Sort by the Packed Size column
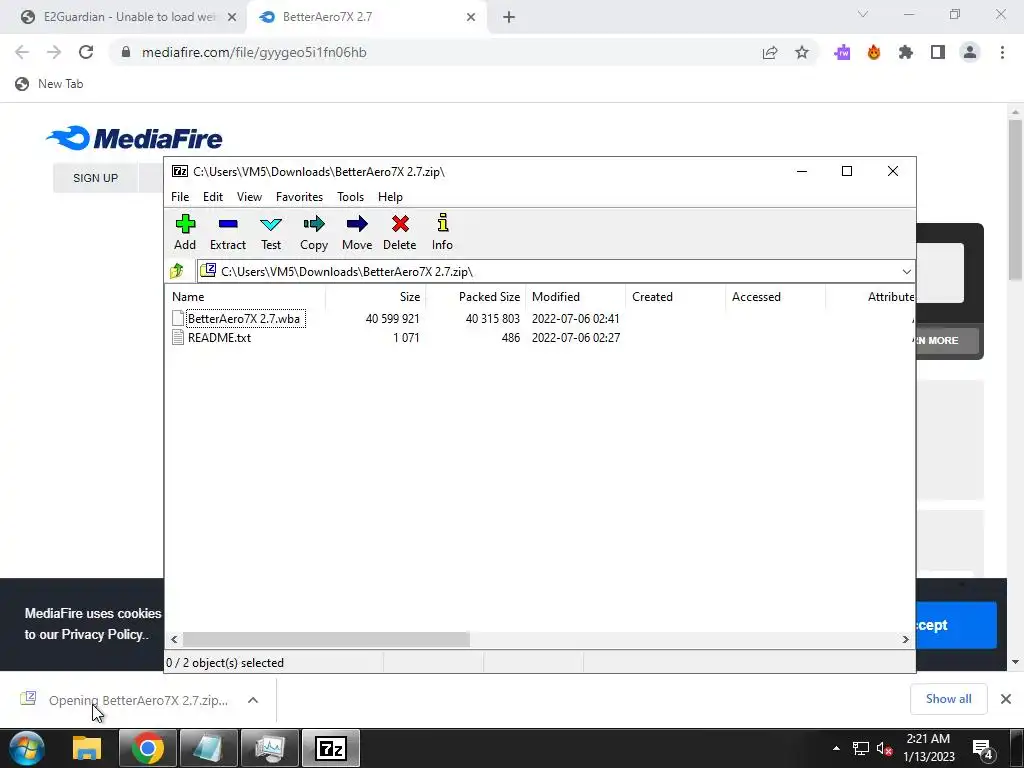Viewport: 1024px width, 768px height. pos(475,296)
